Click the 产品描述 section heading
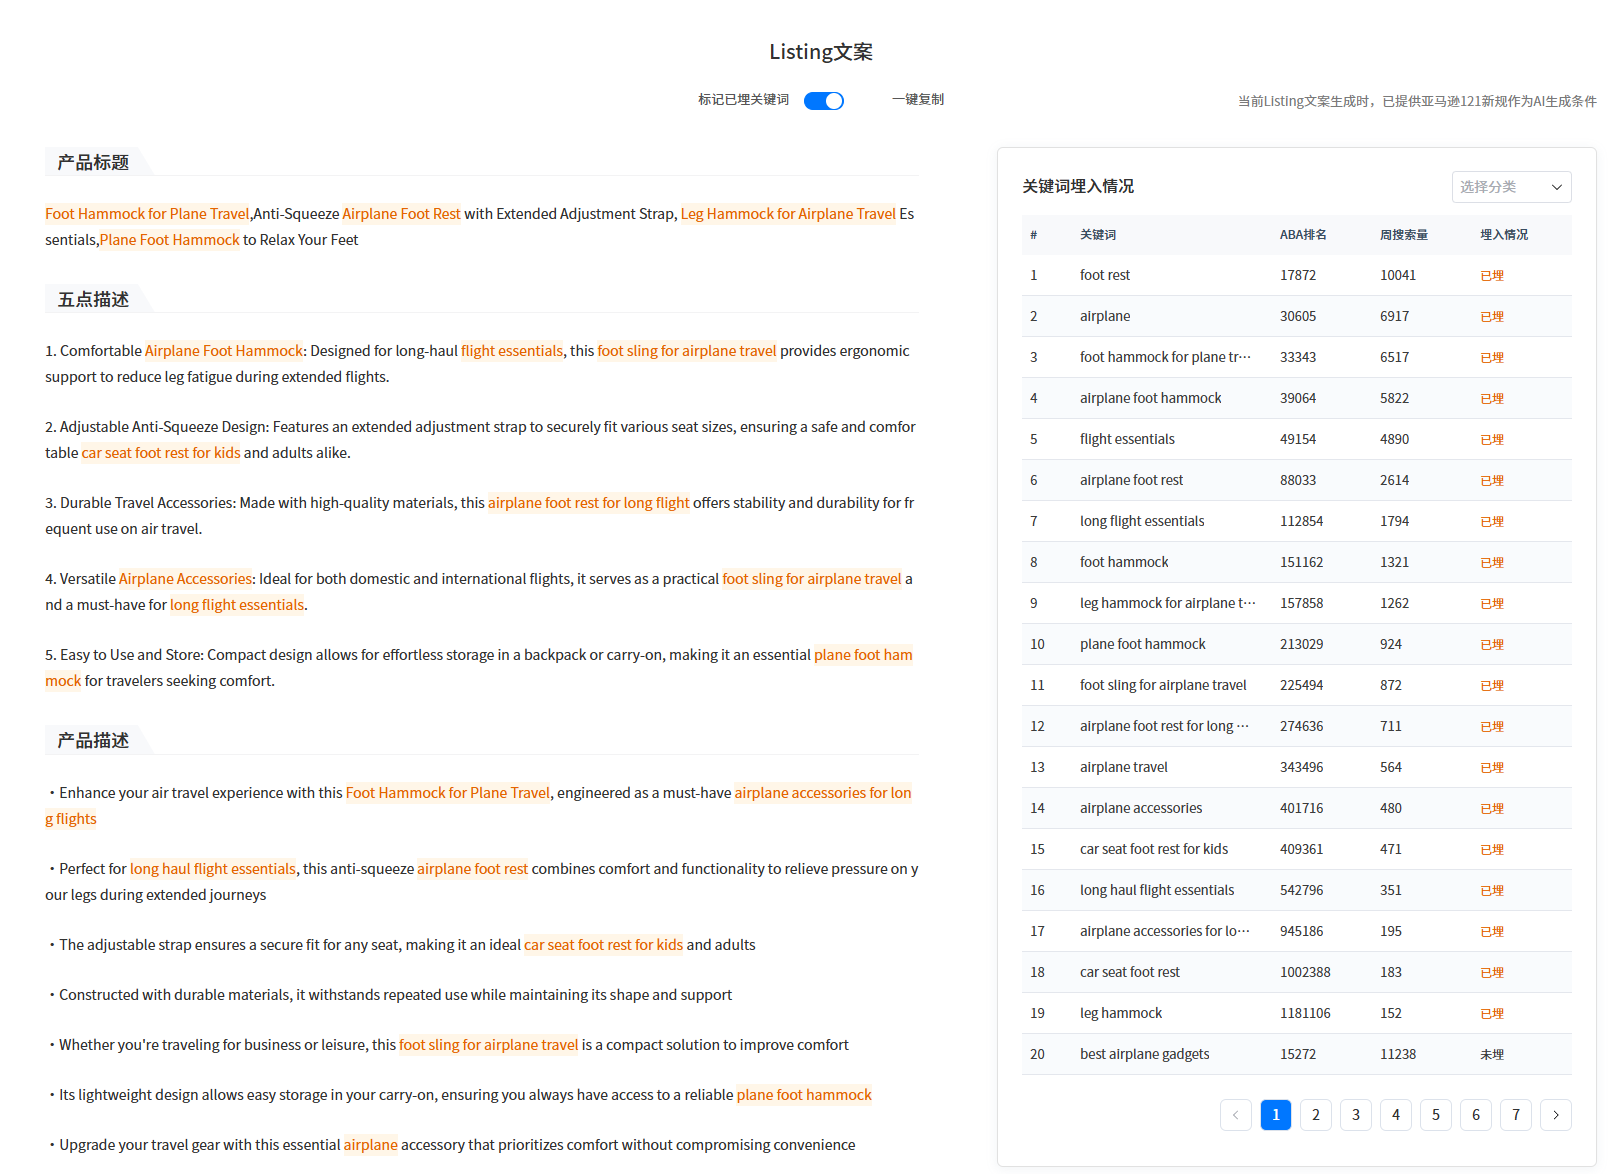 [93, 740]
